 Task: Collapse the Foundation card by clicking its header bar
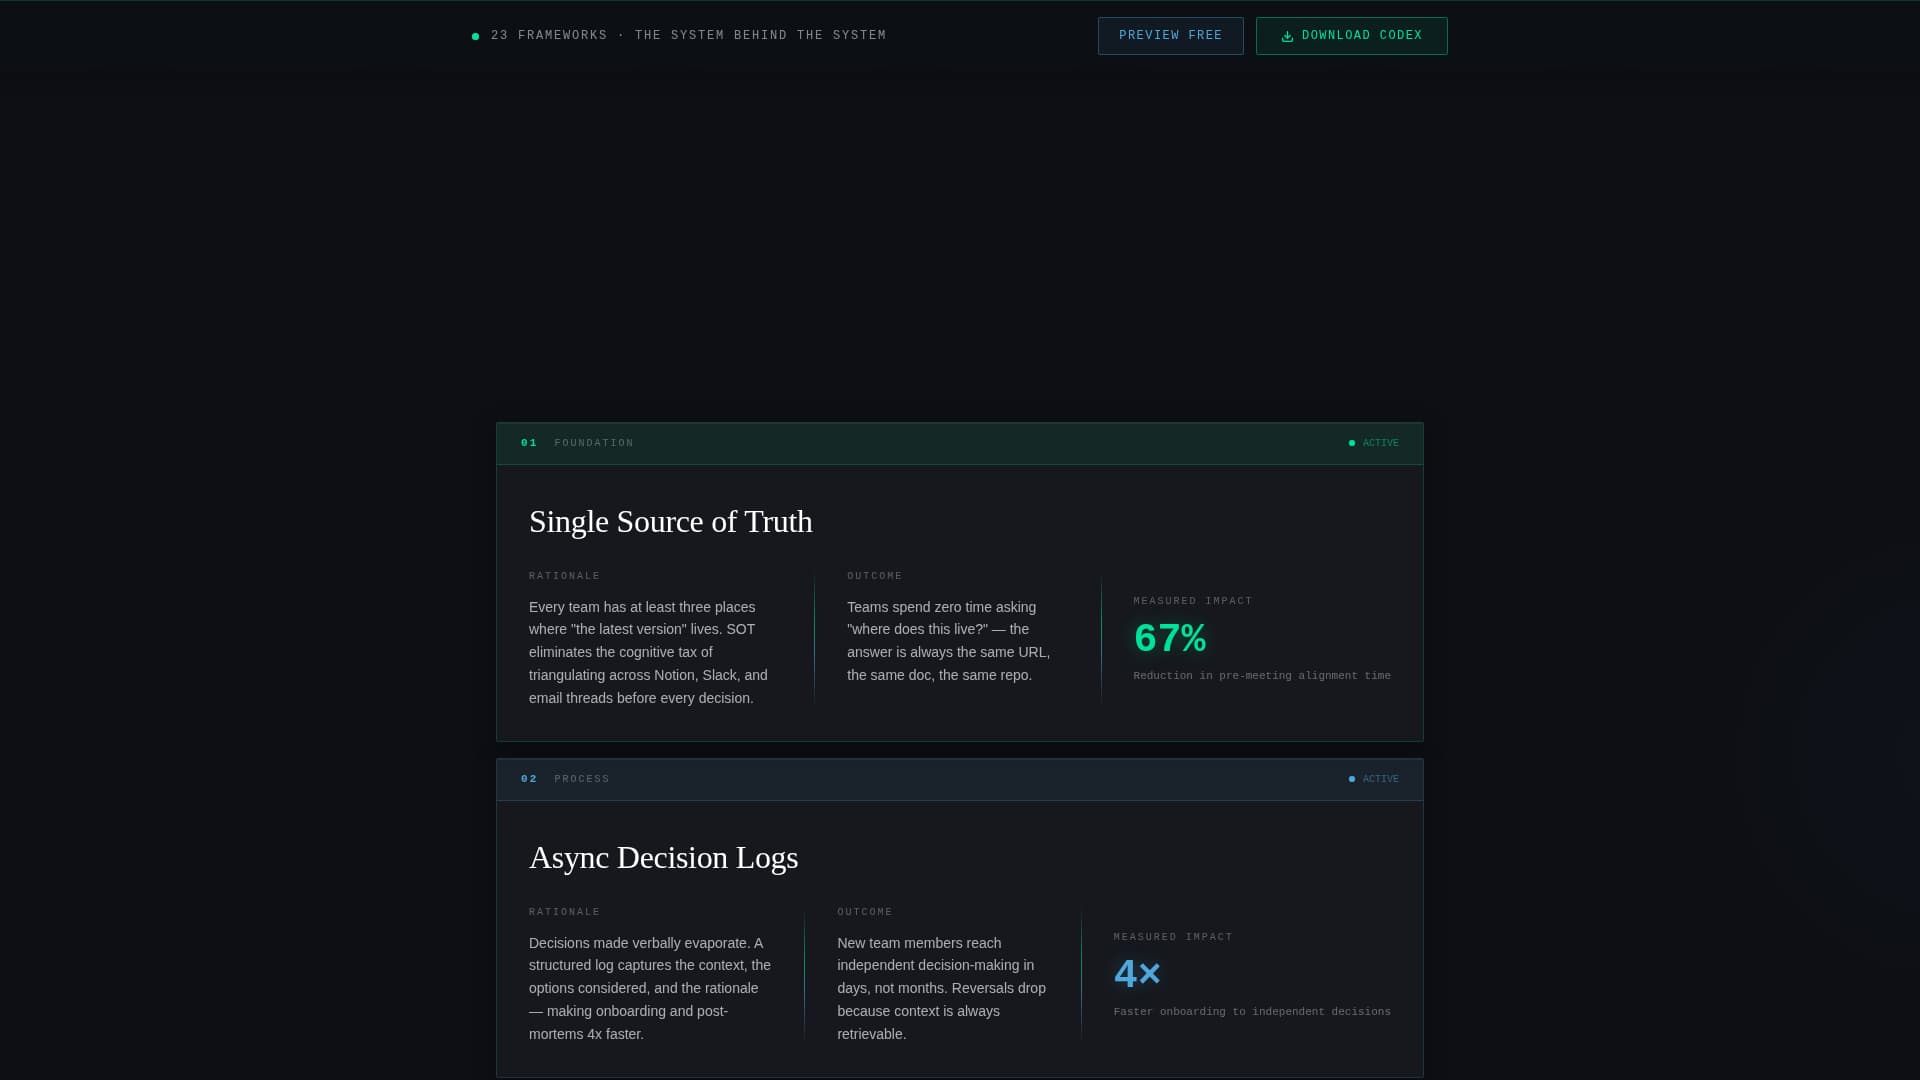(960, 443)
